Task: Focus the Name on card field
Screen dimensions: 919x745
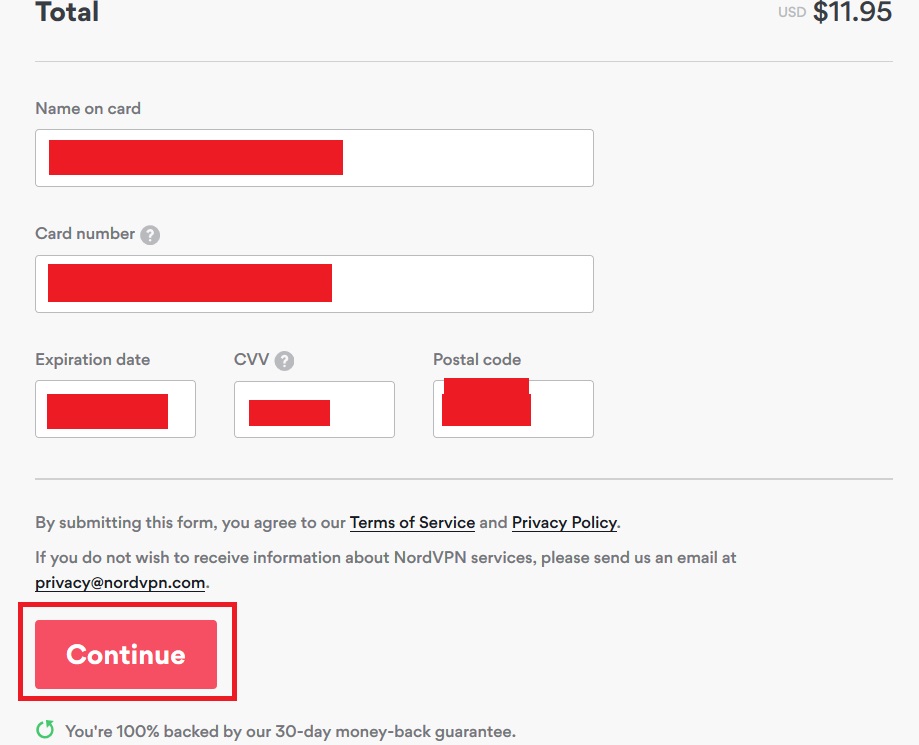Action: [314, 158]
